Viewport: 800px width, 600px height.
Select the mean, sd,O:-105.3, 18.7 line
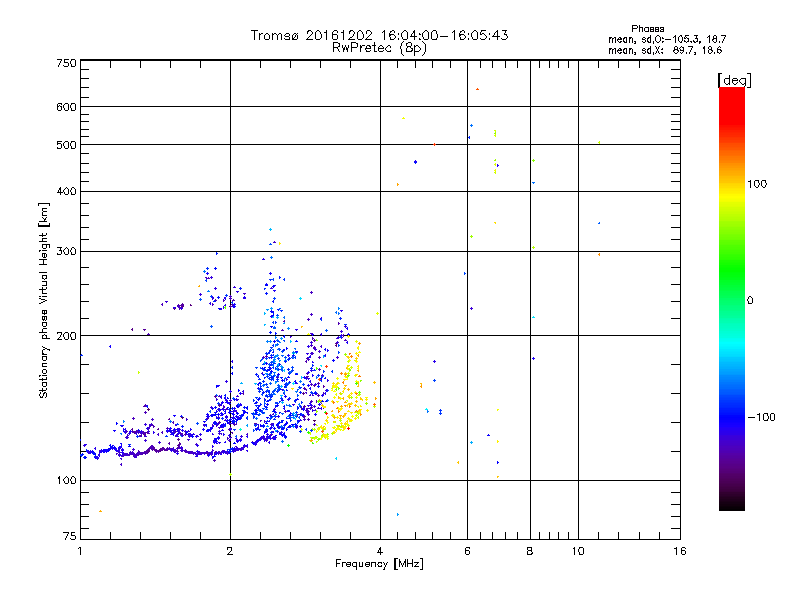pyautogui.click(x=667, y=39)
